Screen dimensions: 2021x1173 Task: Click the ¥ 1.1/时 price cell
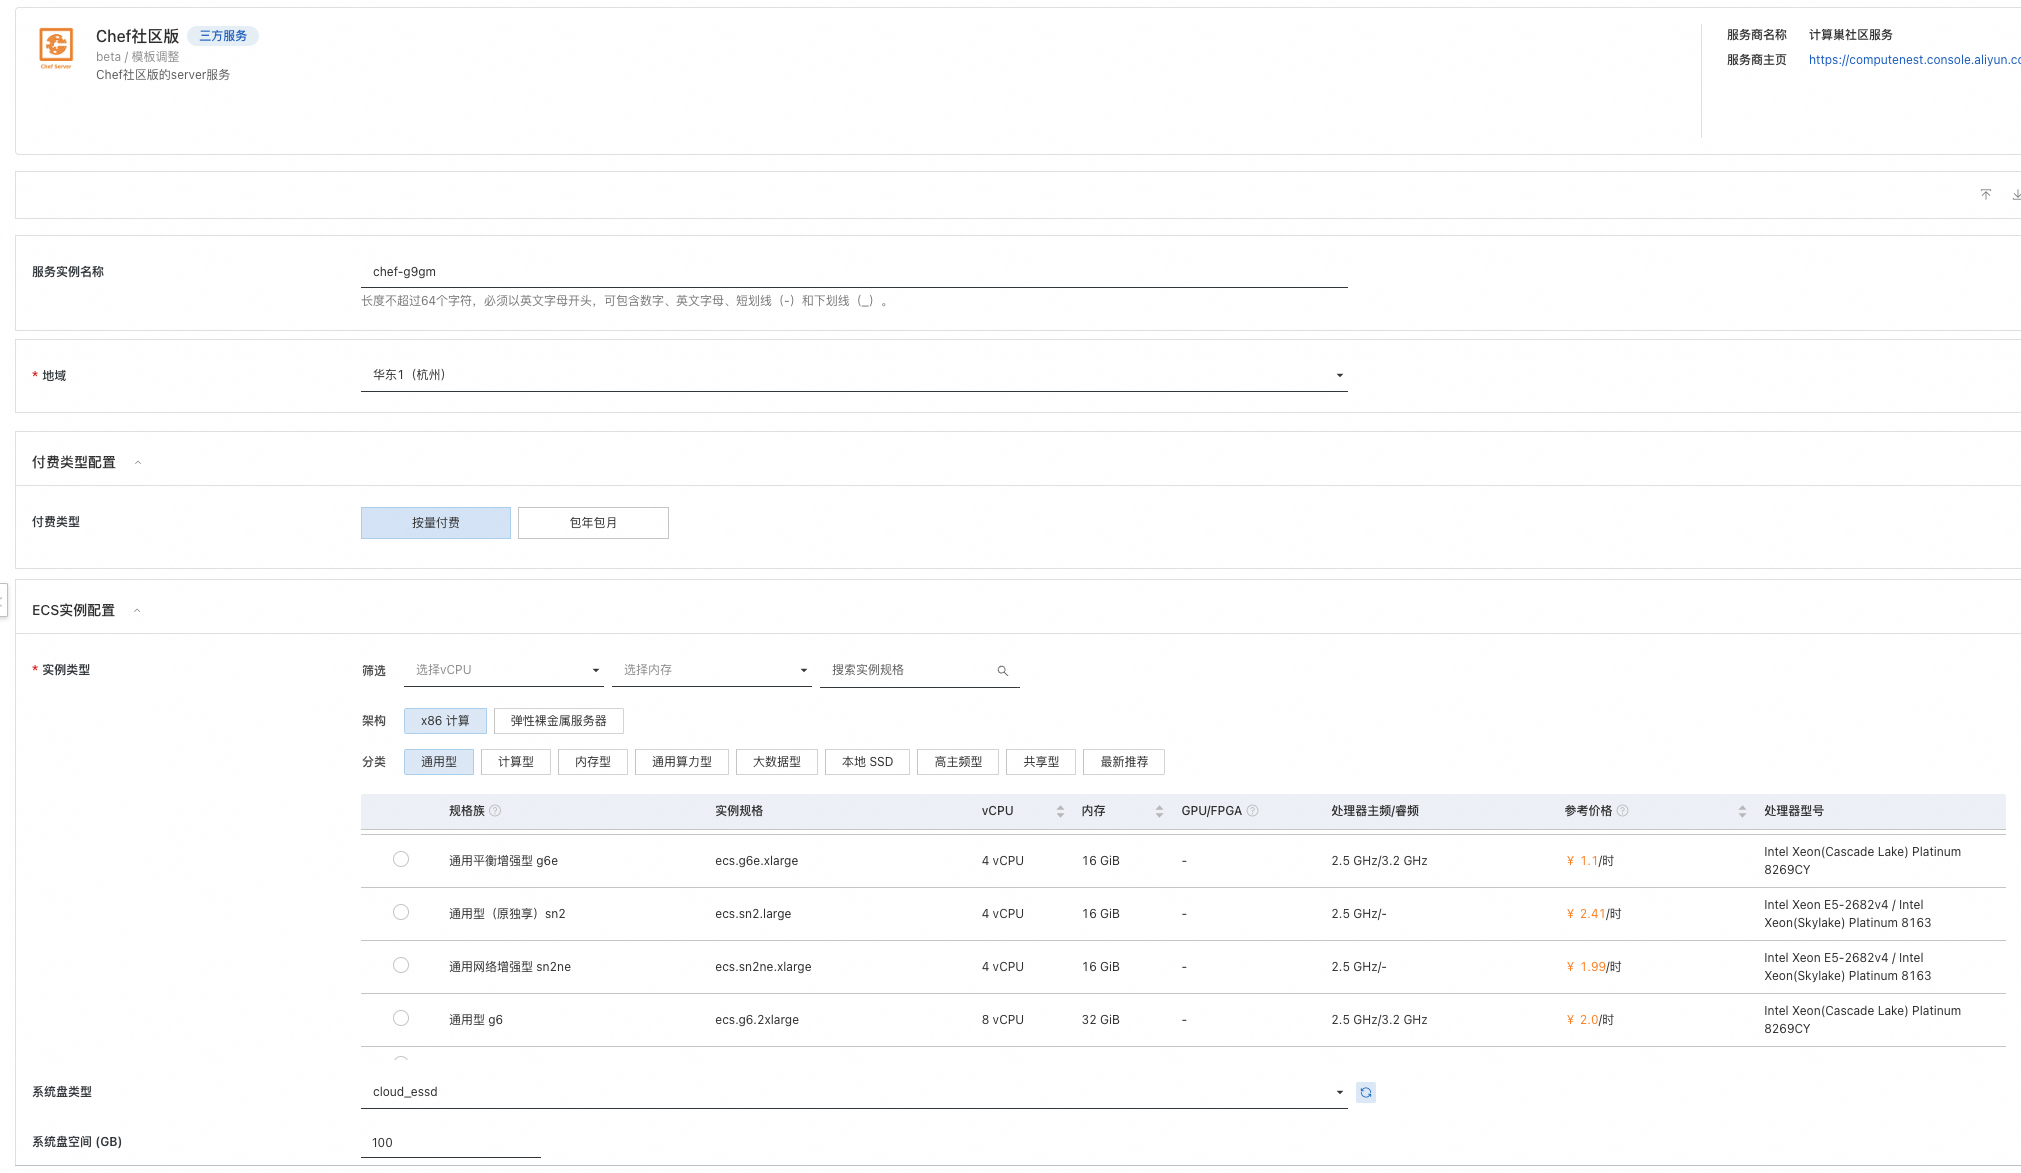1590,861
